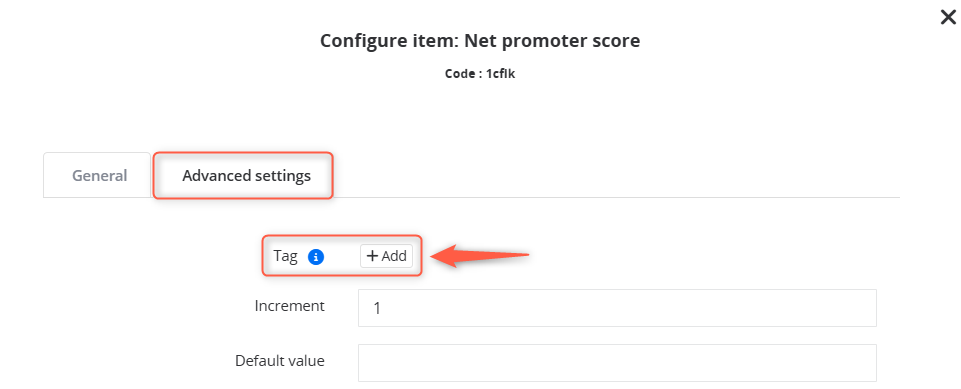This screenshot has height=389, width=961.
Task: Focus the Increment input field
Action: point(617,308)
